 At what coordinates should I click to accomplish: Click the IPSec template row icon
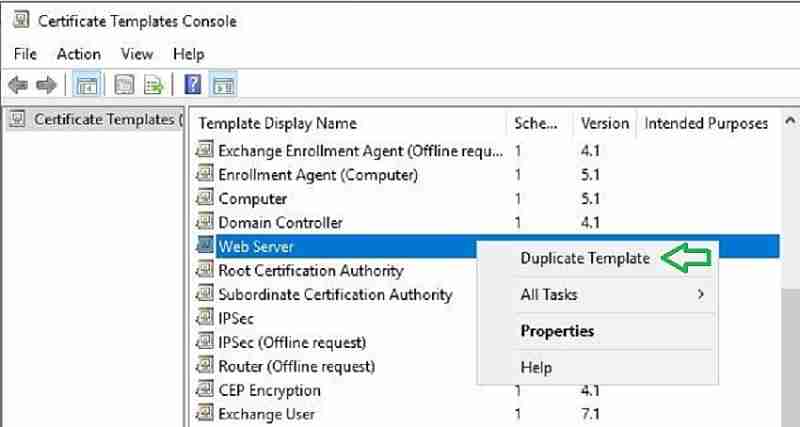pos(205,318)
